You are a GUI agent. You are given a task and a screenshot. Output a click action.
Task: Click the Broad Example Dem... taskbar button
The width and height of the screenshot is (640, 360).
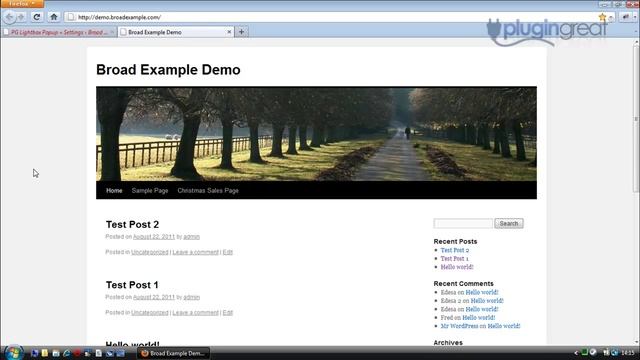click(x=173, y=353)
